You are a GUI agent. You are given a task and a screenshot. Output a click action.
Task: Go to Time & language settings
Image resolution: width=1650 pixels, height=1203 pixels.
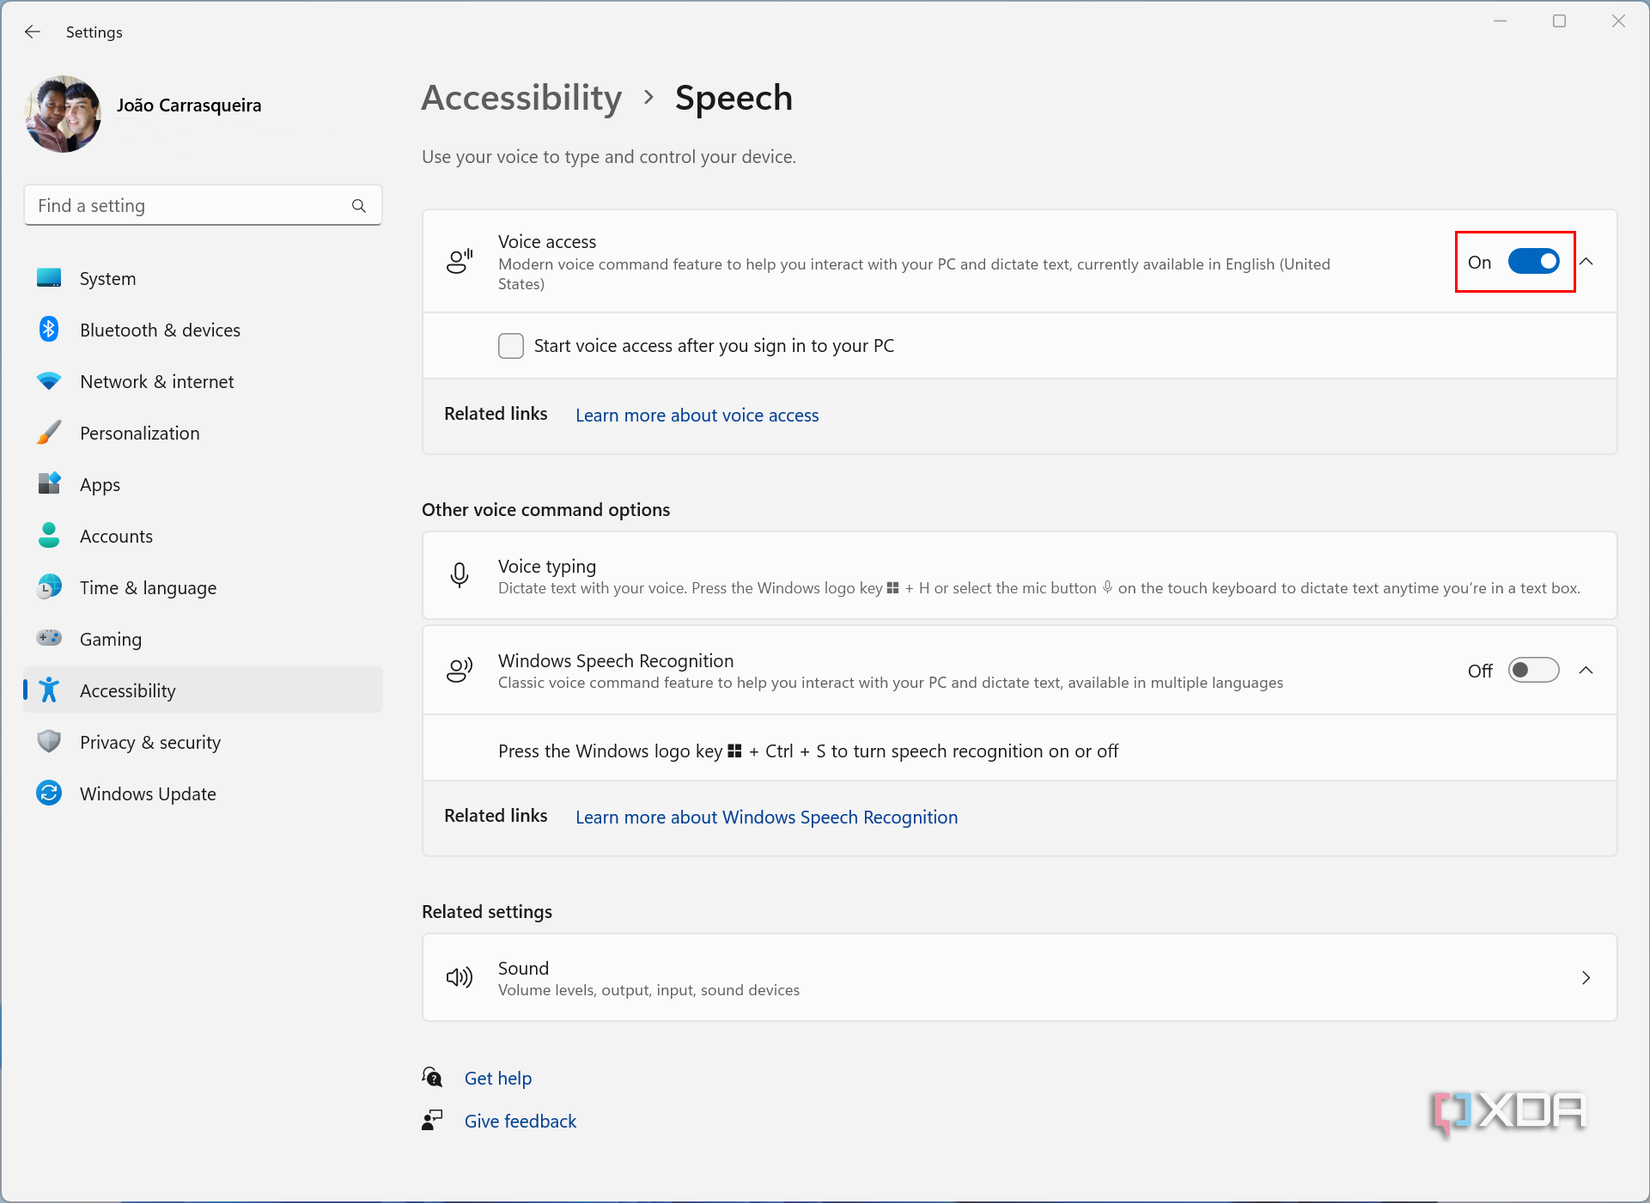pos(148,587)
